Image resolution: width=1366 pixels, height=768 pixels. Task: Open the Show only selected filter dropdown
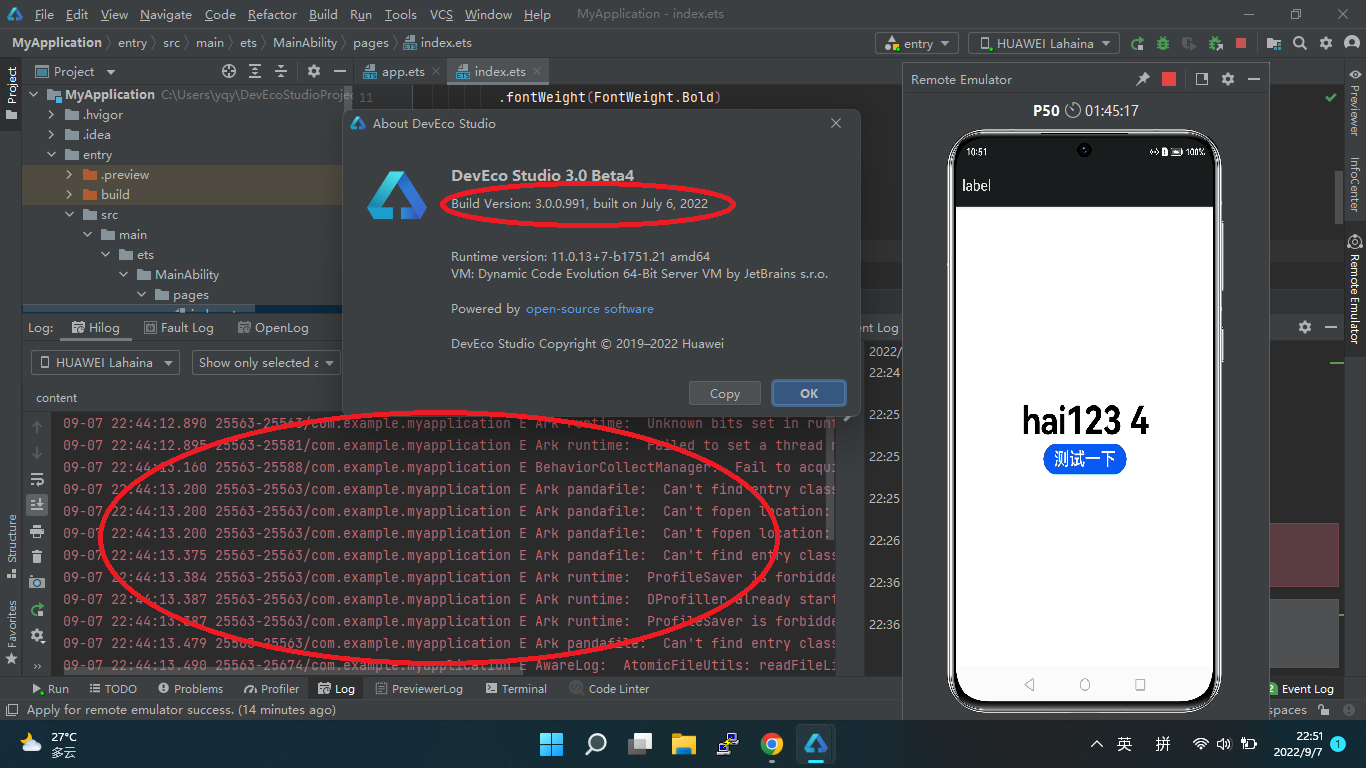coord(266,362)
